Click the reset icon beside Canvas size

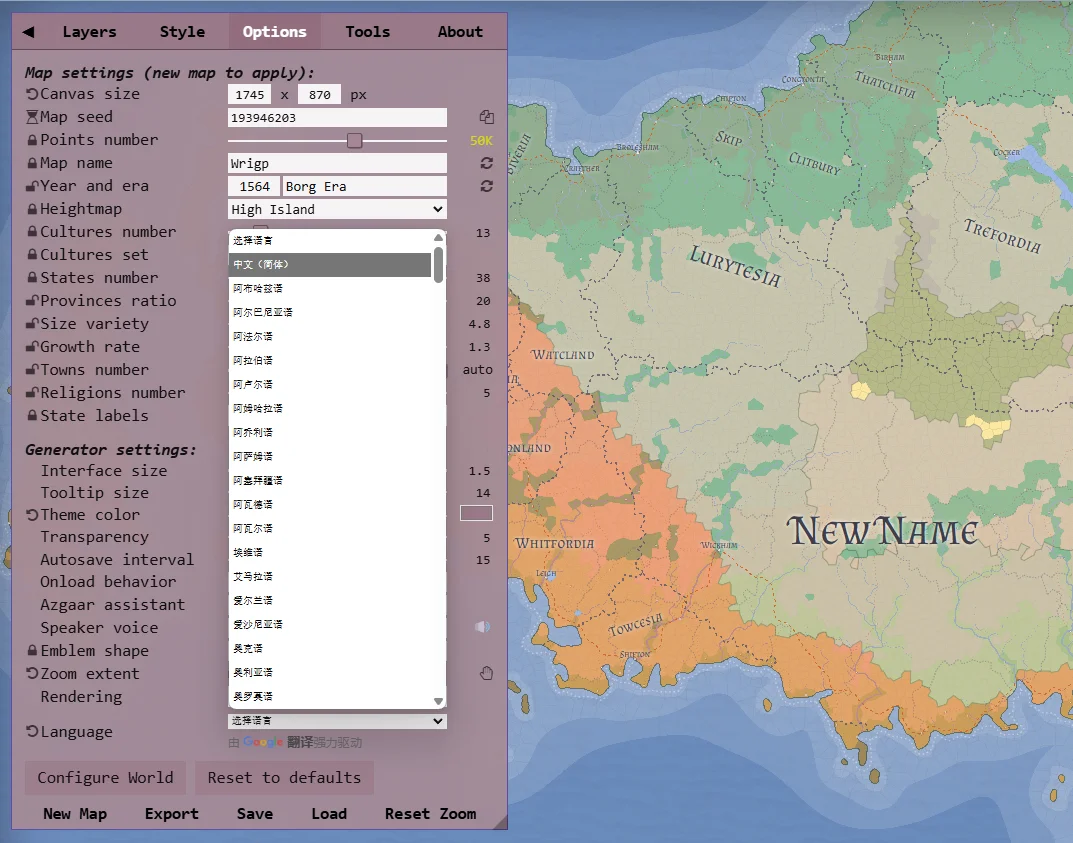click(29, 93)
